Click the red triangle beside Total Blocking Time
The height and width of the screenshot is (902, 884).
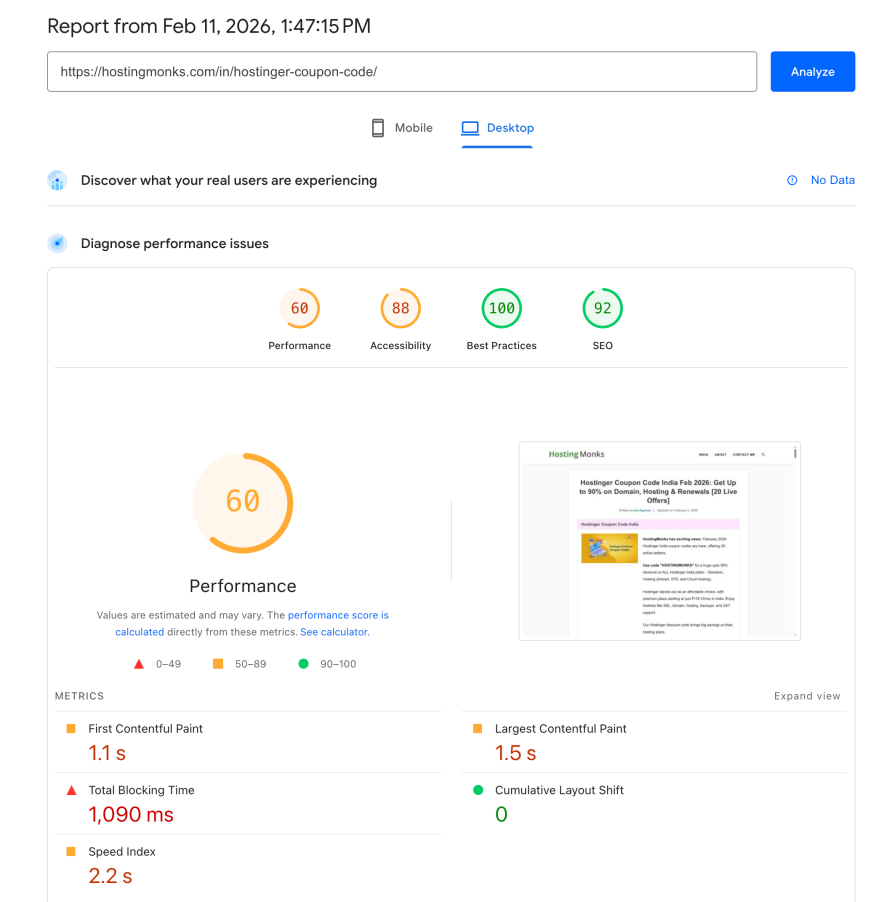click(x=71, y=790)
